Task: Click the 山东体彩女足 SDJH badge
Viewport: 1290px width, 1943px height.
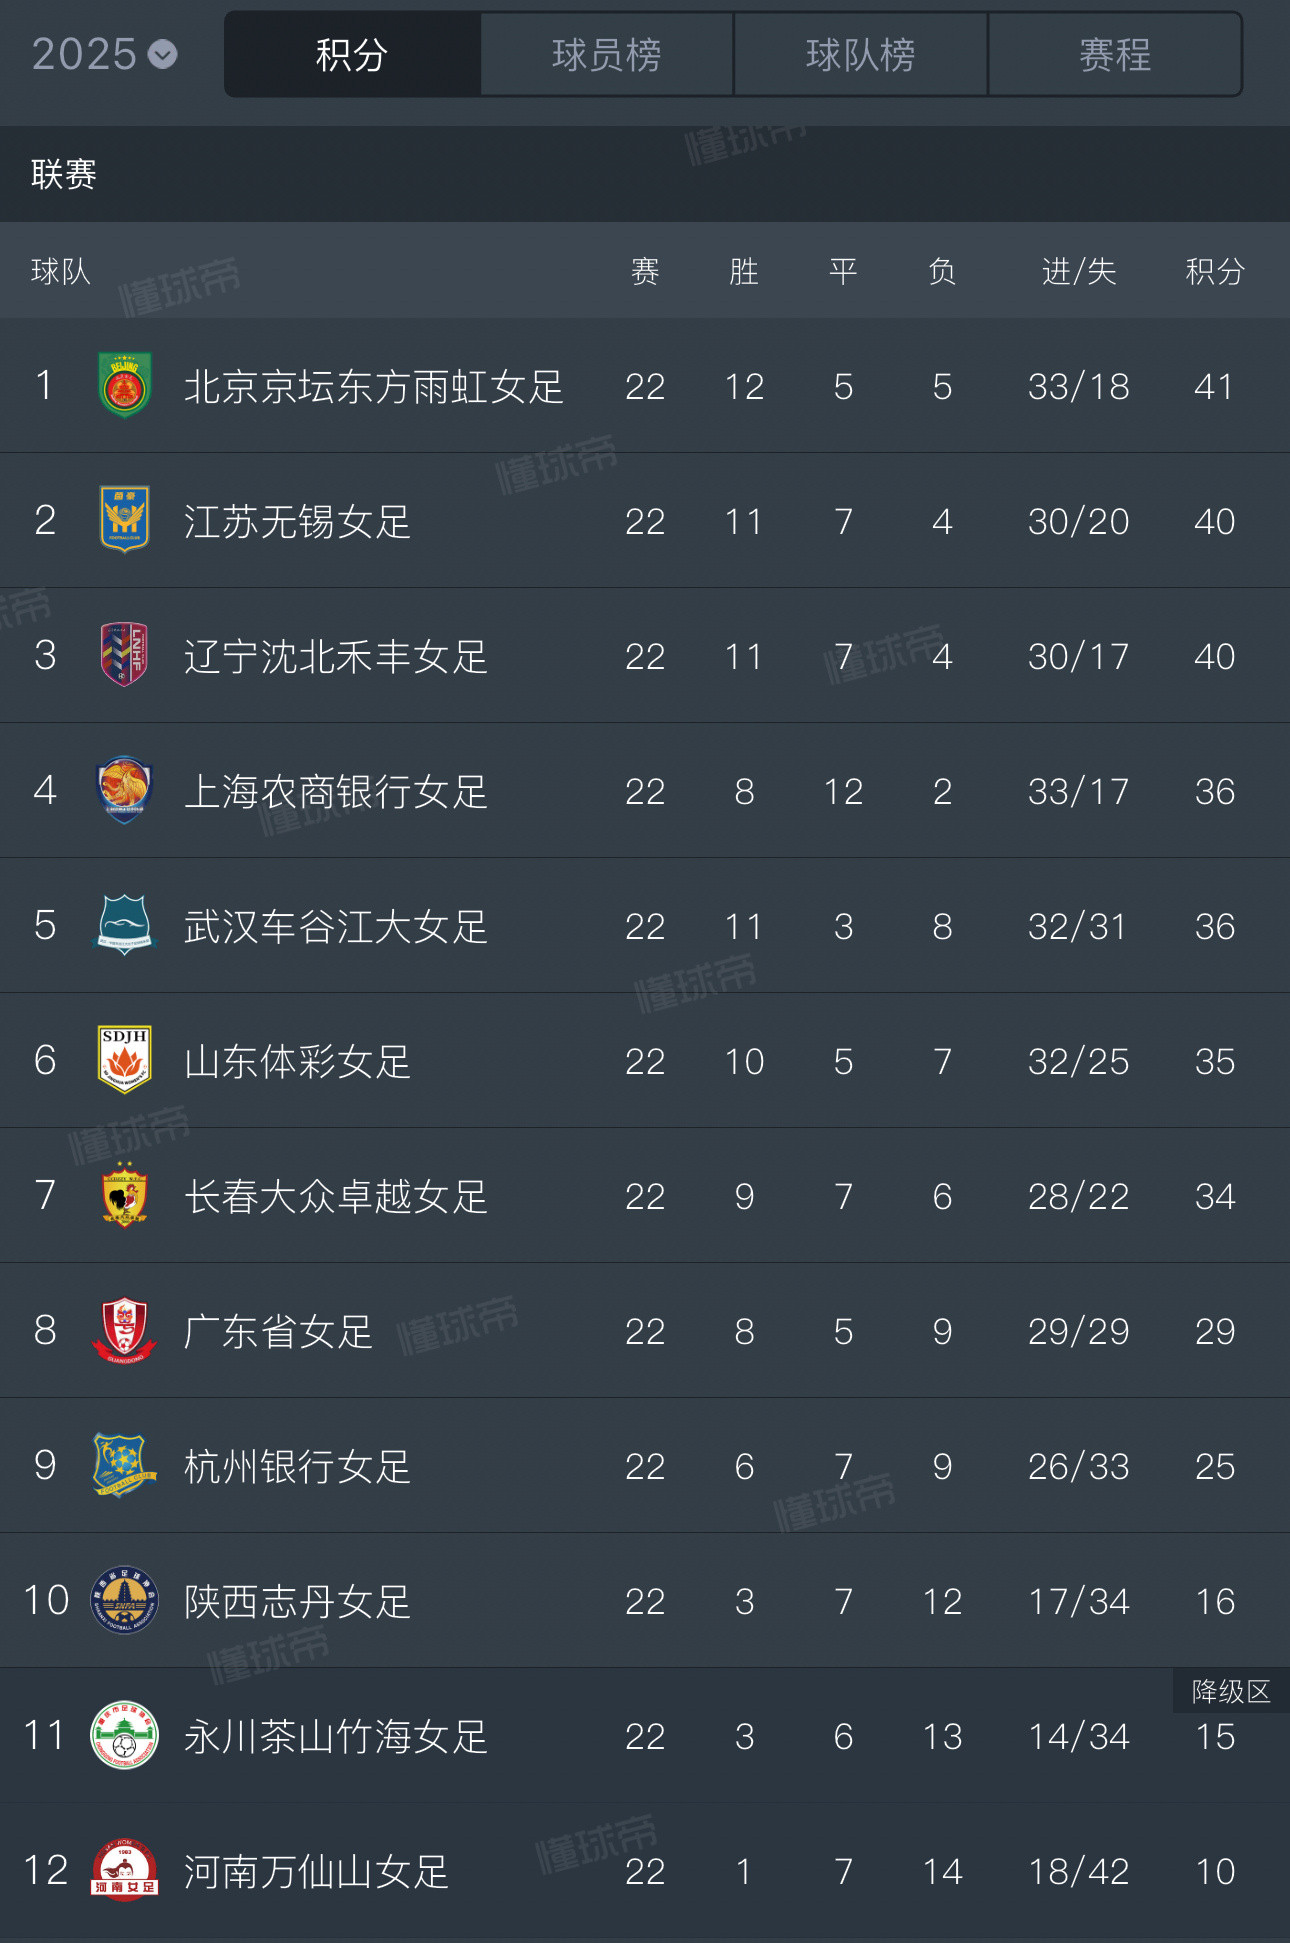Action: [125, 1060]
